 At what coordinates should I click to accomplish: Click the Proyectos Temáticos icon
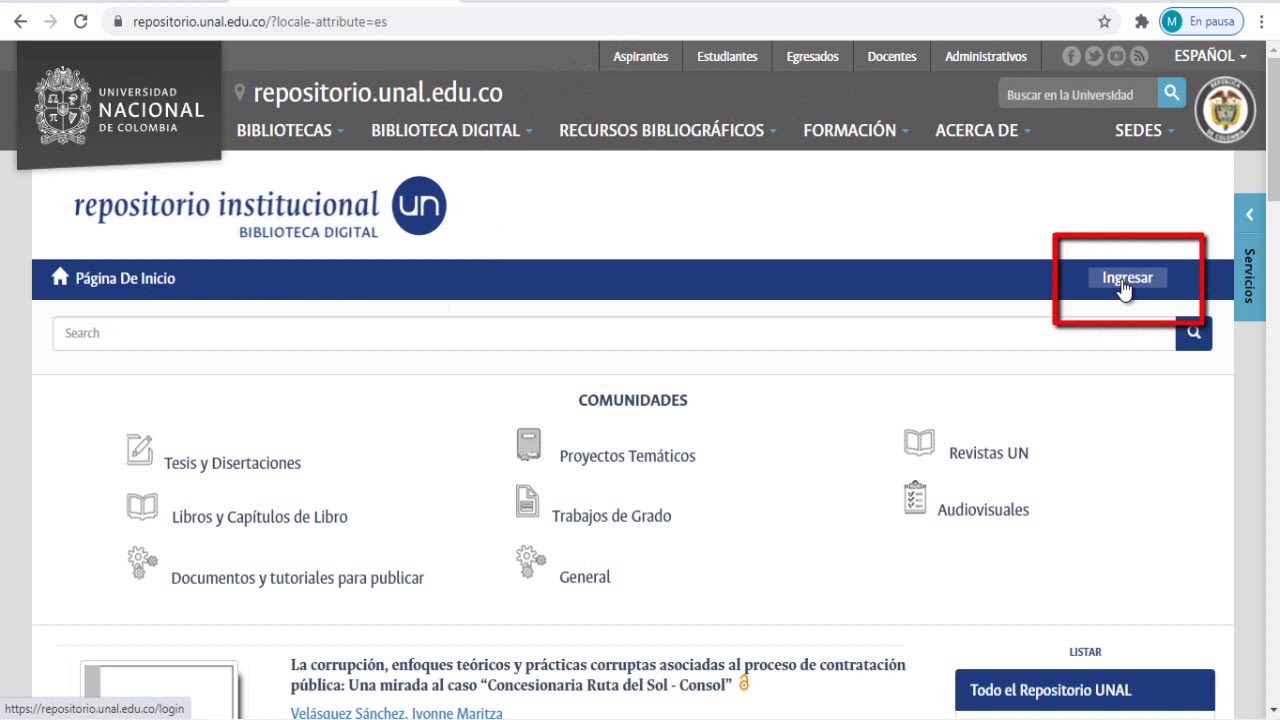click(529, 445)
